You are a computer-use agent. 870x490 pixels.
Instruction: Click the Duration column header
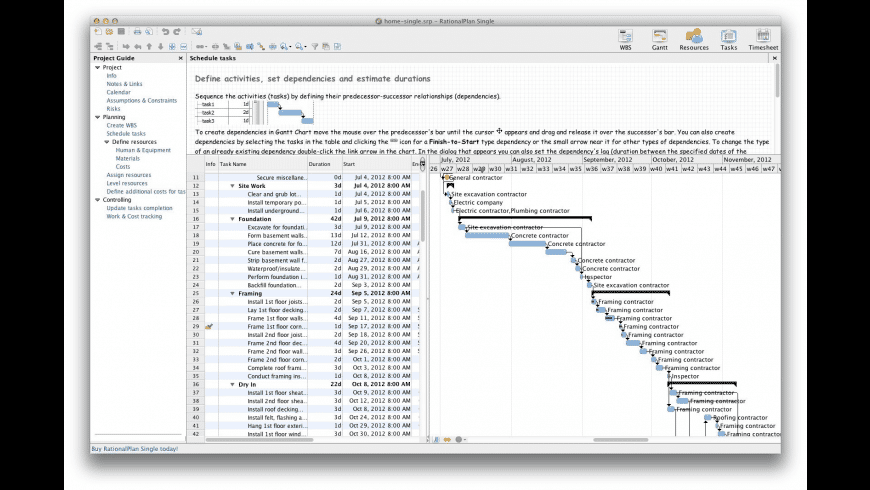pos(325,164)
